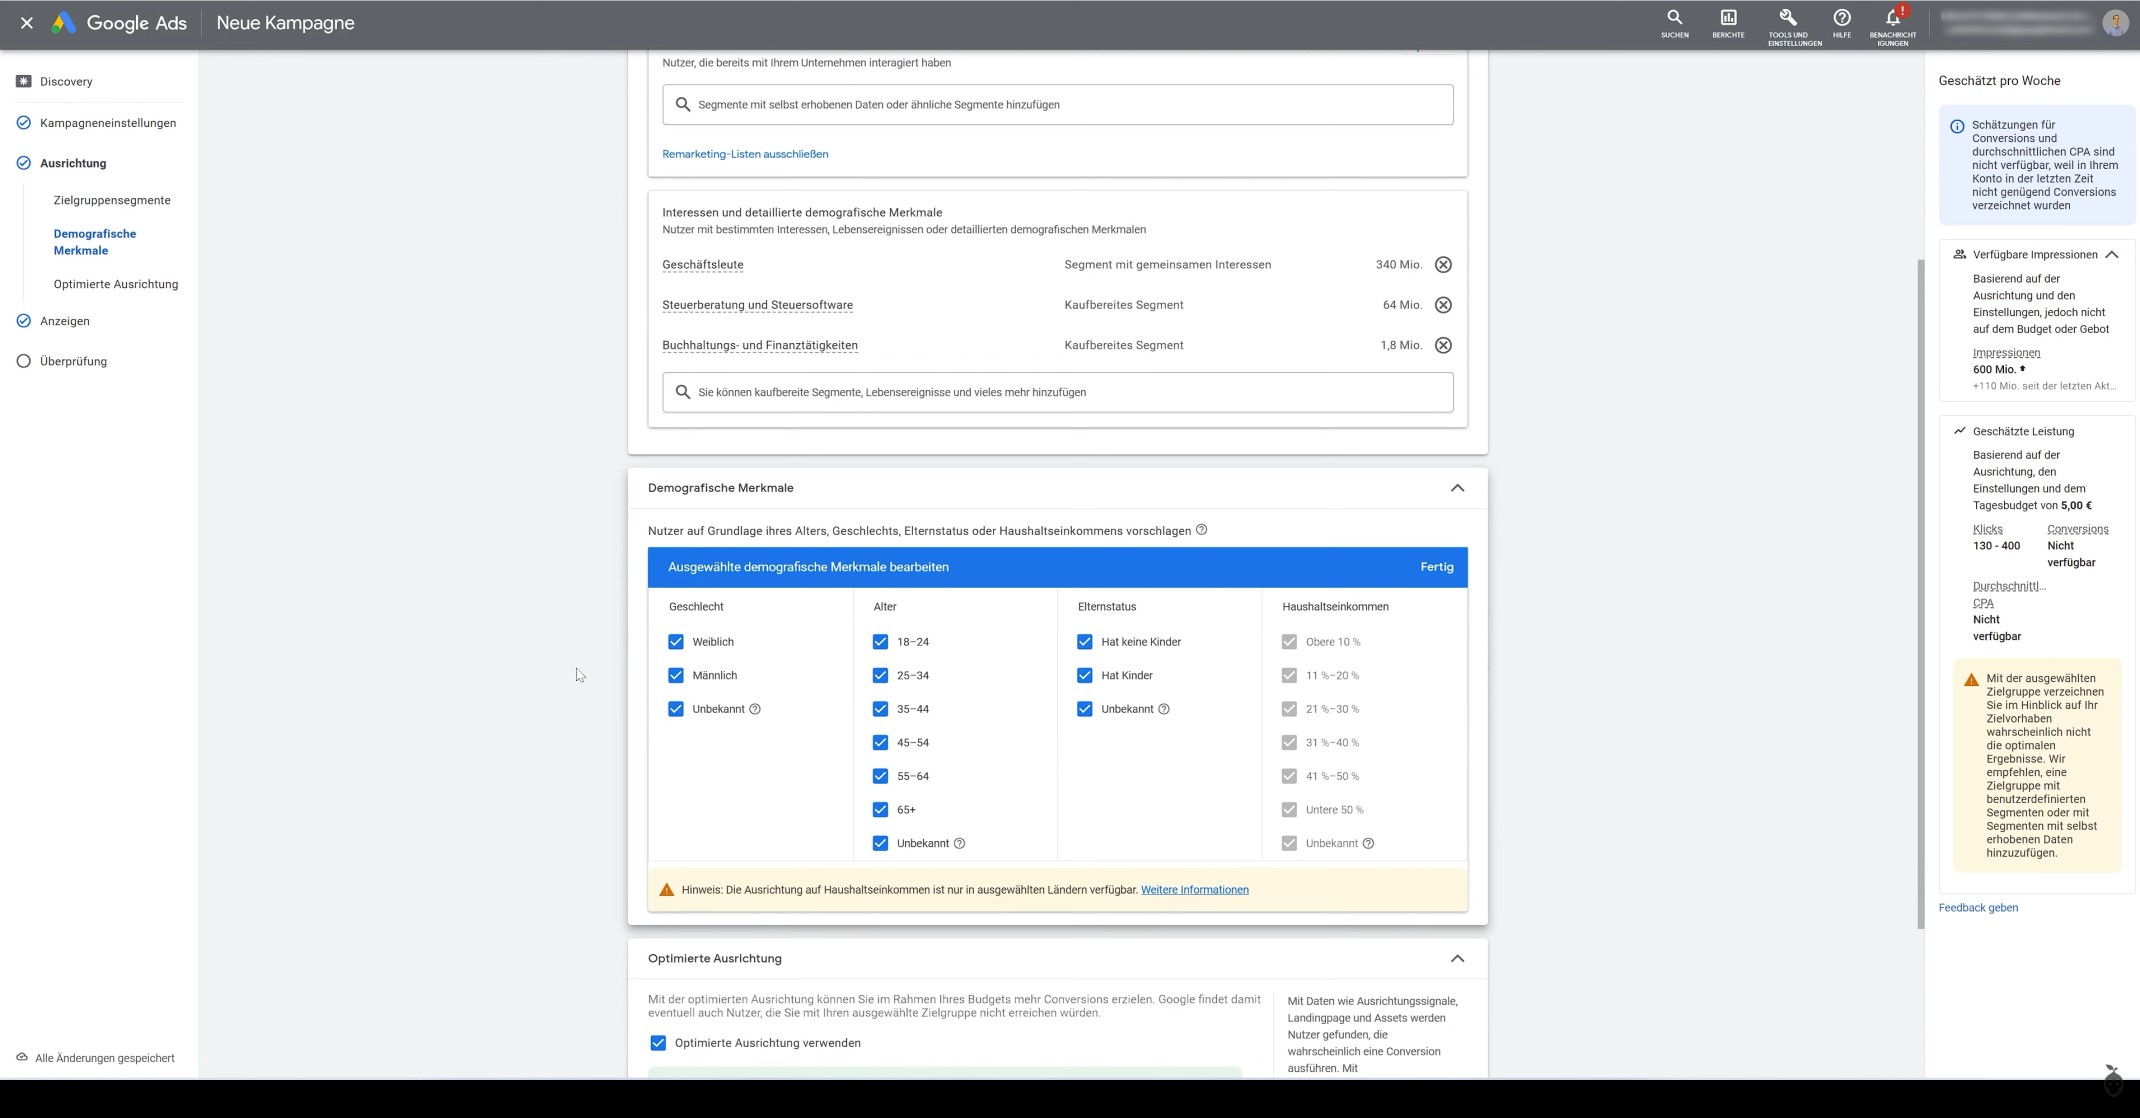Toggle Optimierte Ausrichtung verwenden checkbox

click(x=658, y=1043)
